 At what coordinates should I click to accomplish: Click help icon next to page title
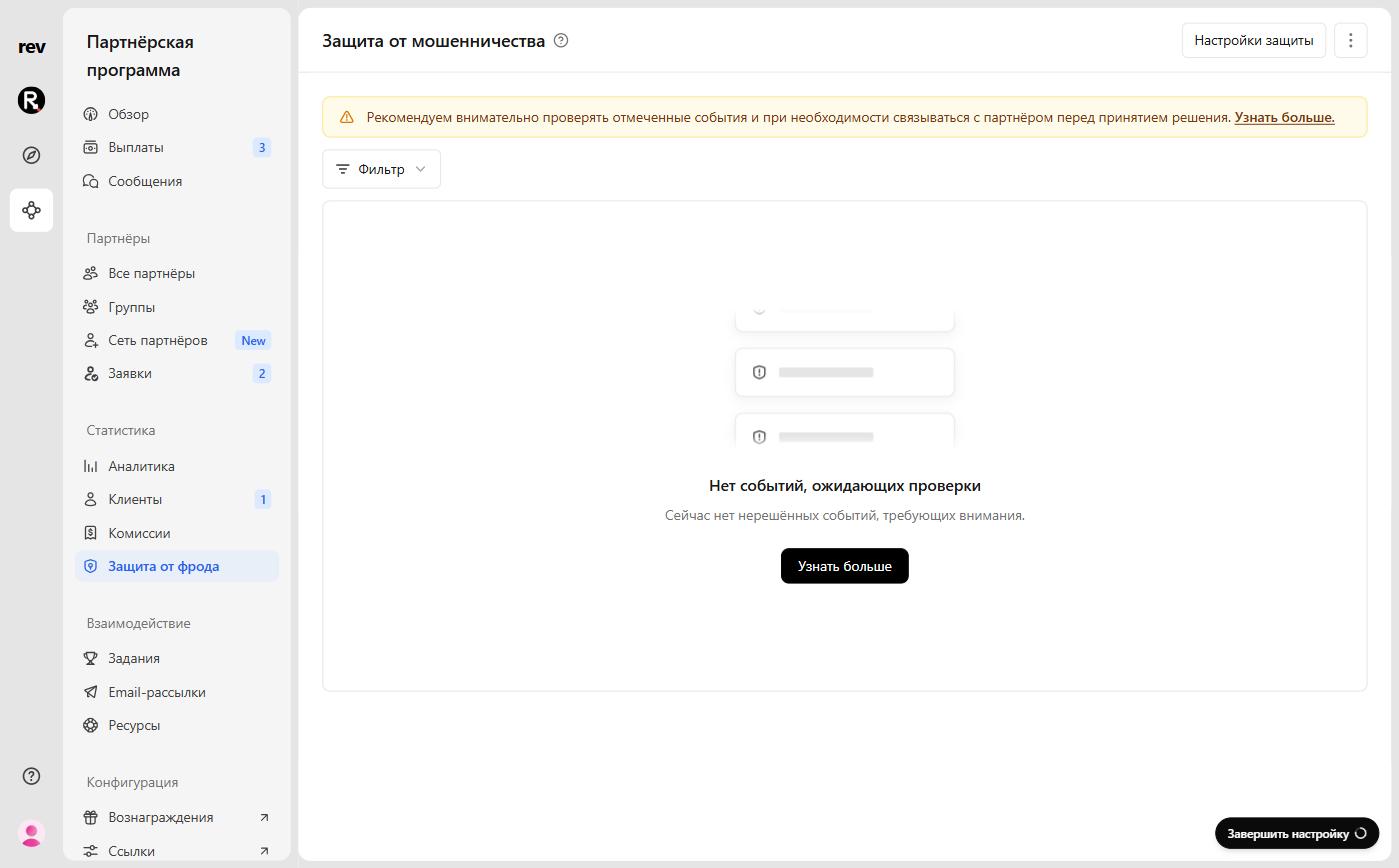coord(561,41)
